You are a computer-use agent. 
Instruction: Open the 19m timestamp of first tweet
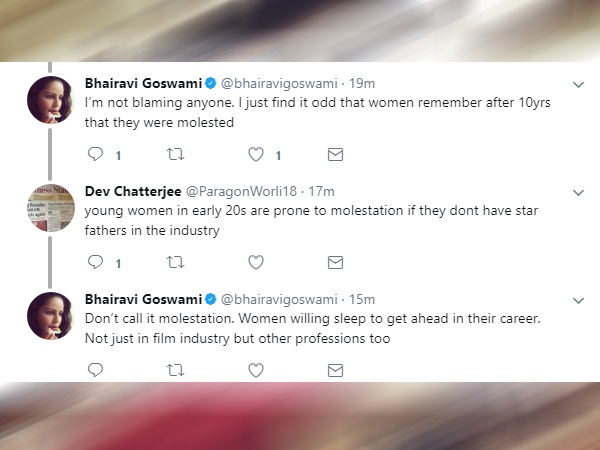pyautogui.click(x=362, y=84)
